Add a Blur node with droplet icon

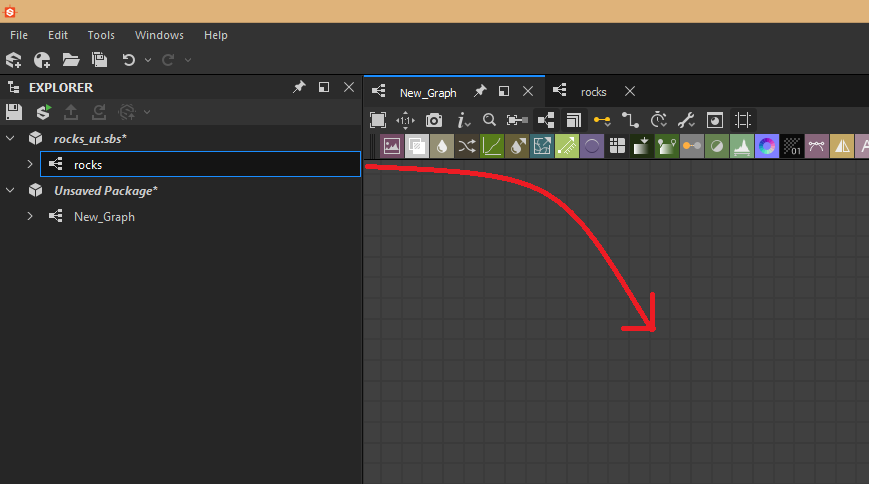click(x=442, y=146)
